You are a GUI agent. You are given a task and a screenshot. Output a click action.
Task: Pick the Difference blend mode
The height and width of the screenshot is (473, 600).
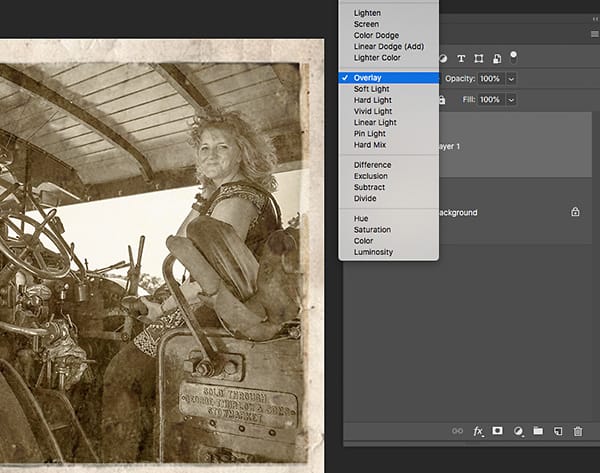pyautogui.click(x=372, y=165)
